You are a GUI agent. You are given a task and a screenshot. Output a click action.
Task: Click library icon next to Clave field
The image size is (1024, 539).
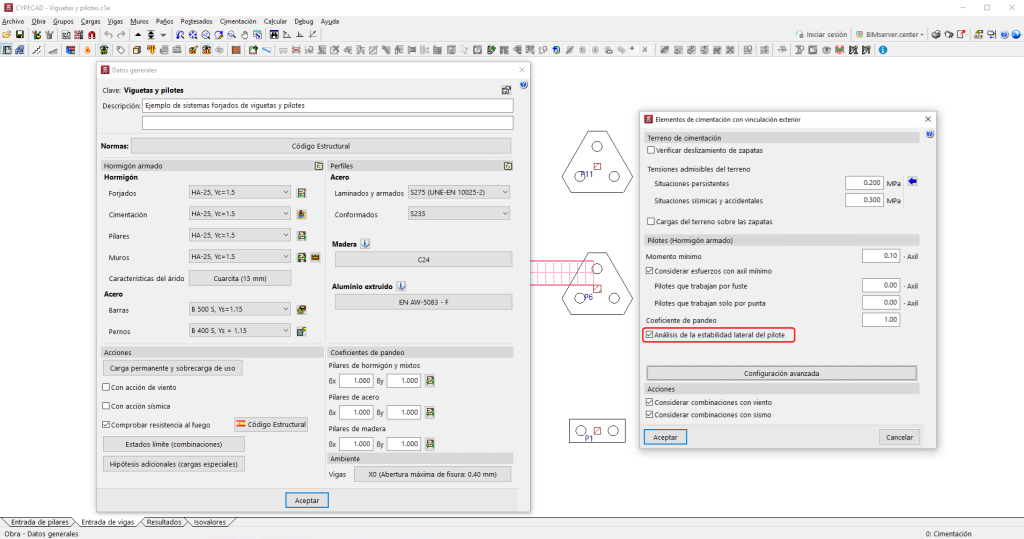pyautogui.click(x=506, y=90)
